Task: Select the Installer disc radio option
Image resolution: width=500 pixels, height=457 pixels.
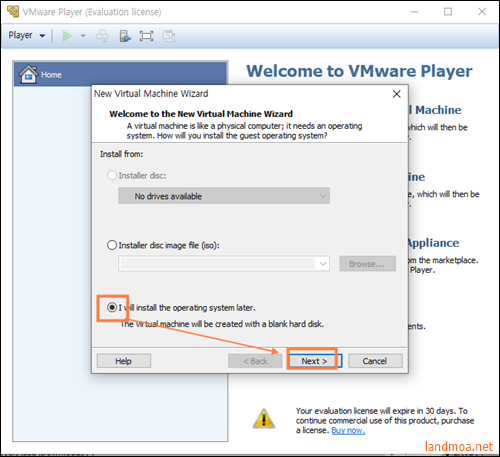Action: [112, 175]
